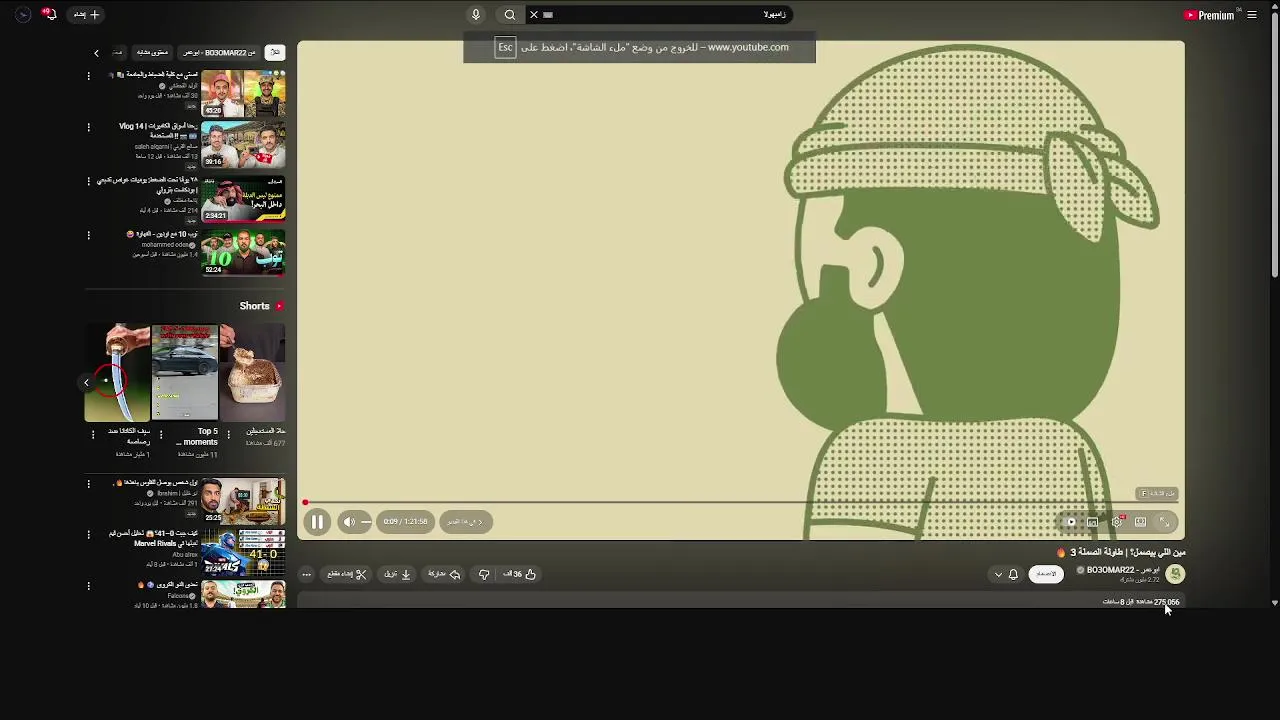Open the hamburger guide menu

pos(1252,15)
